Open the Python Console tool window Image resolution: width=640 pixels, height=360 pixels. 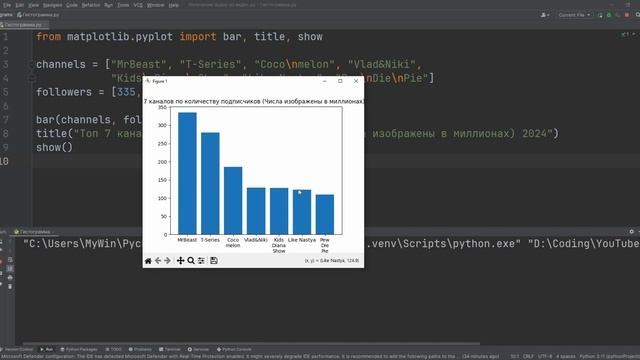tap(234, 349)
